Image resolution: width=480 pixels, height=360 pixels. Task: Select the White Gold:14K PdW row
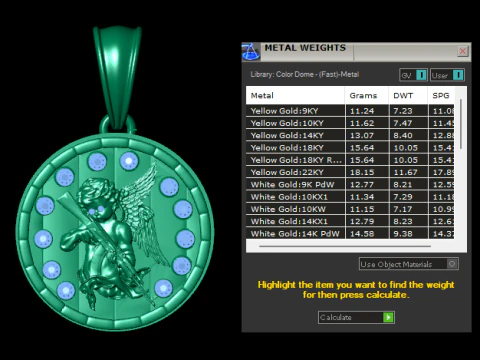350,234
